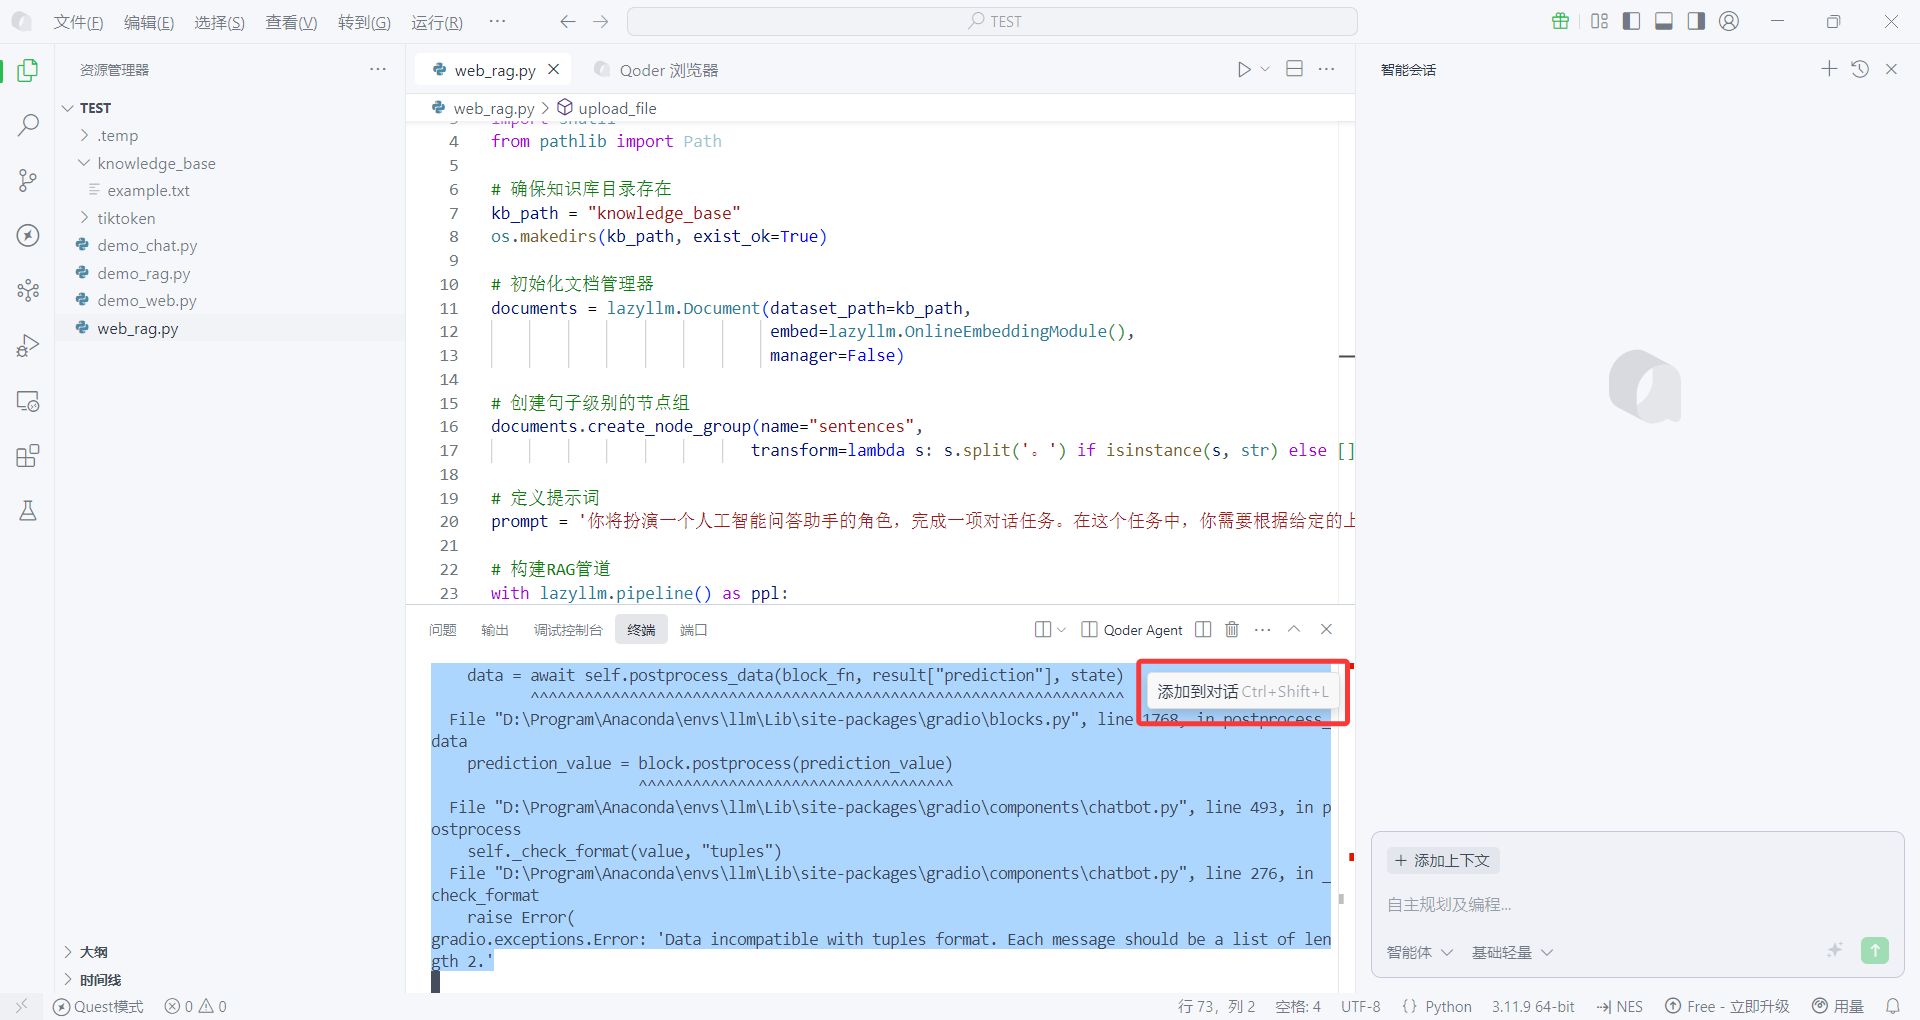Open Extensions view icon
The height and width of the screenshot is (1020, 1920).
tap(28, 456)
